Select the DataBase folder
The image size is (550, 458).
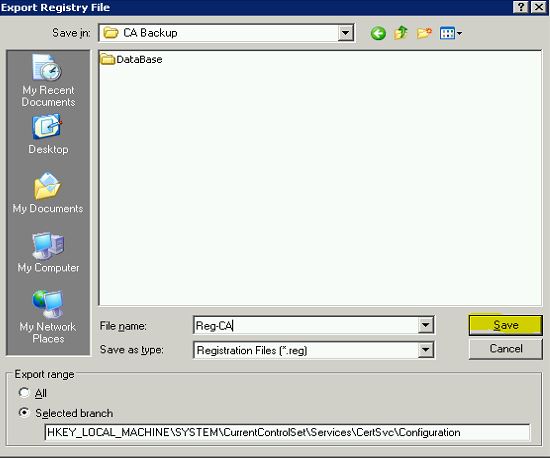pyautogui.click(x=132, y=60)
